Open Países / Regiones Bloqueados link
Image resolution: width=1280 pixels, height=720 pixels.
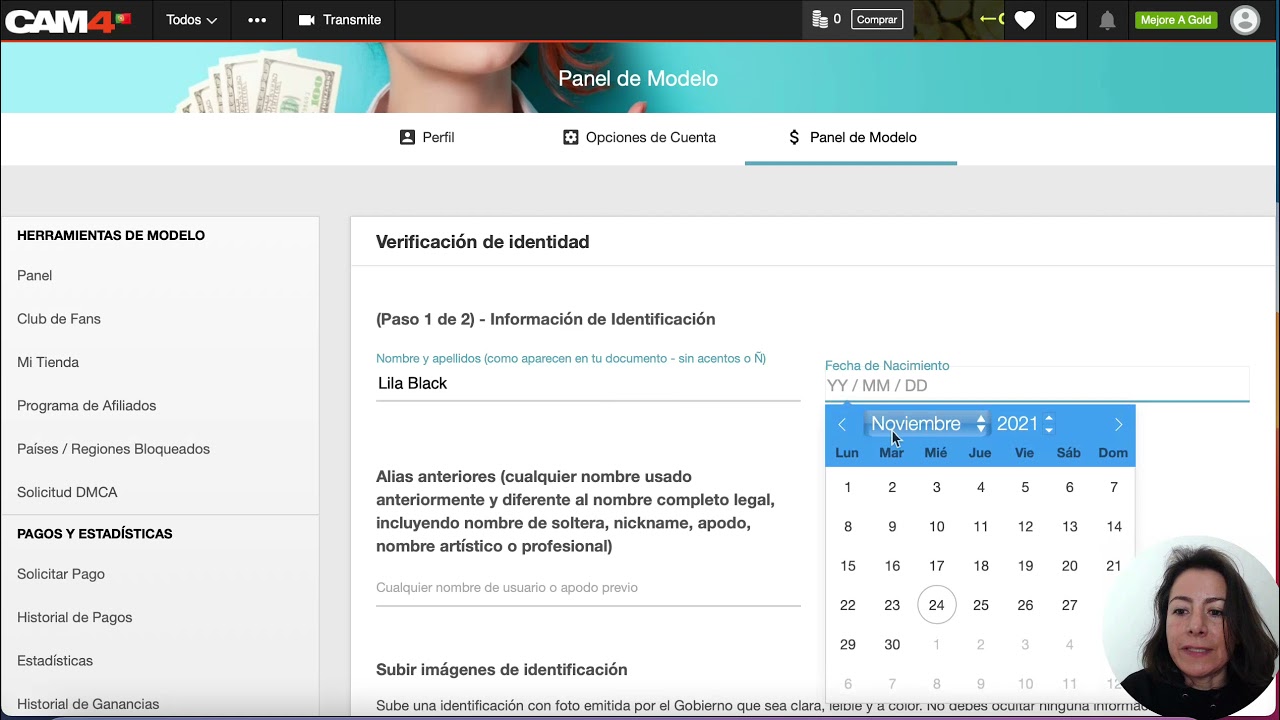coord(113,449)
